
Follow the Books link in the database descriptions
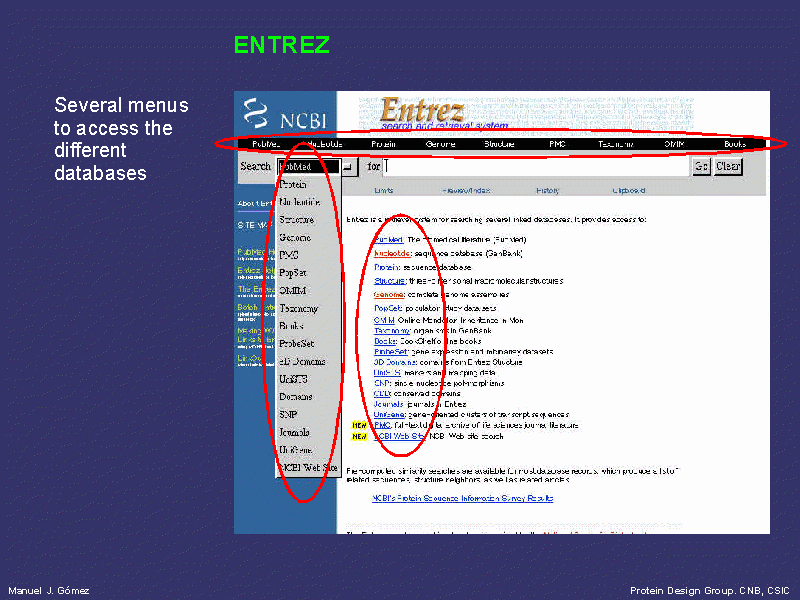click(x=385, y=341)
